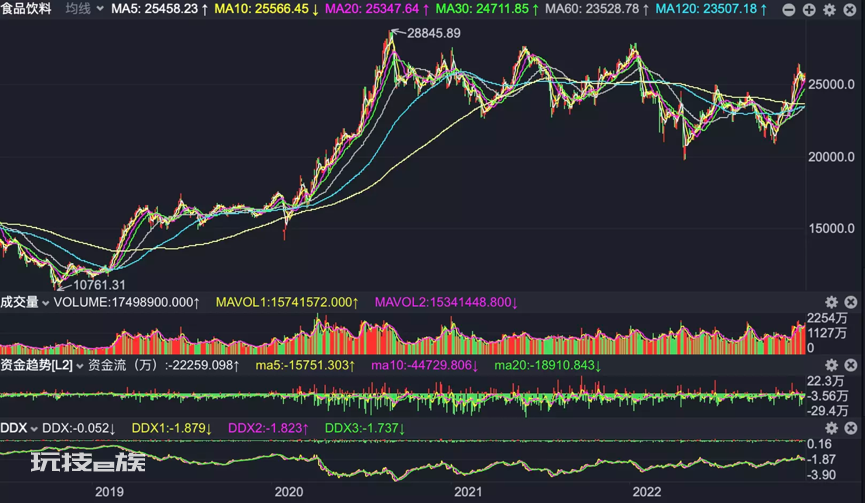865x503 pixels.
Task: Click the 2019 time axis label
Action: coord(109,492)
